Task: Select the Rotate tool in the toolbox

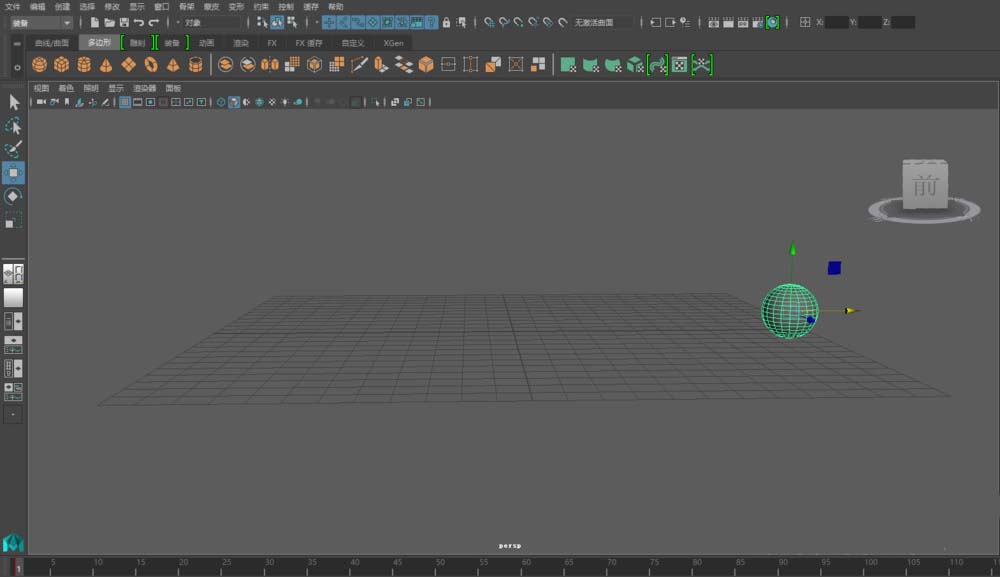Action: click(x=13, y=196)
